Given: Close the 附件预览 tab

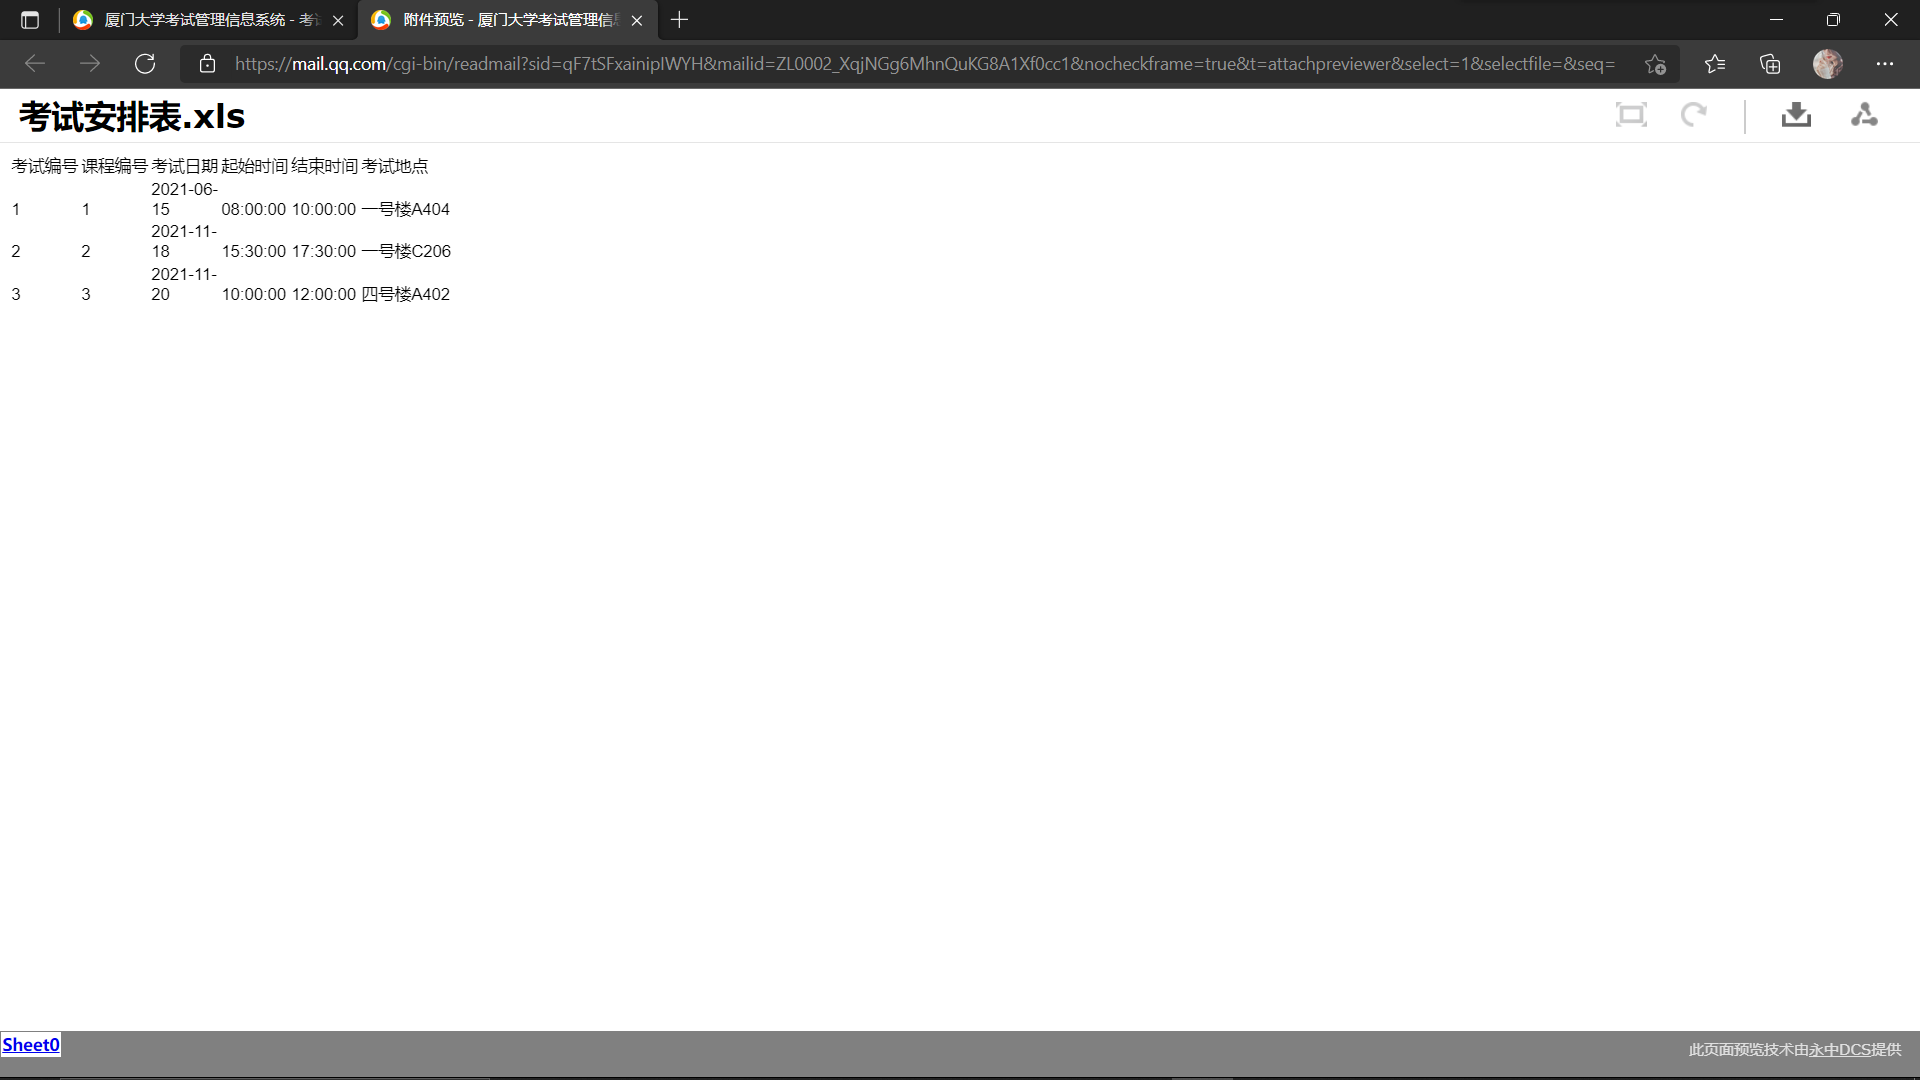Looking at the screenshot, I should click(x=637, y=20).
